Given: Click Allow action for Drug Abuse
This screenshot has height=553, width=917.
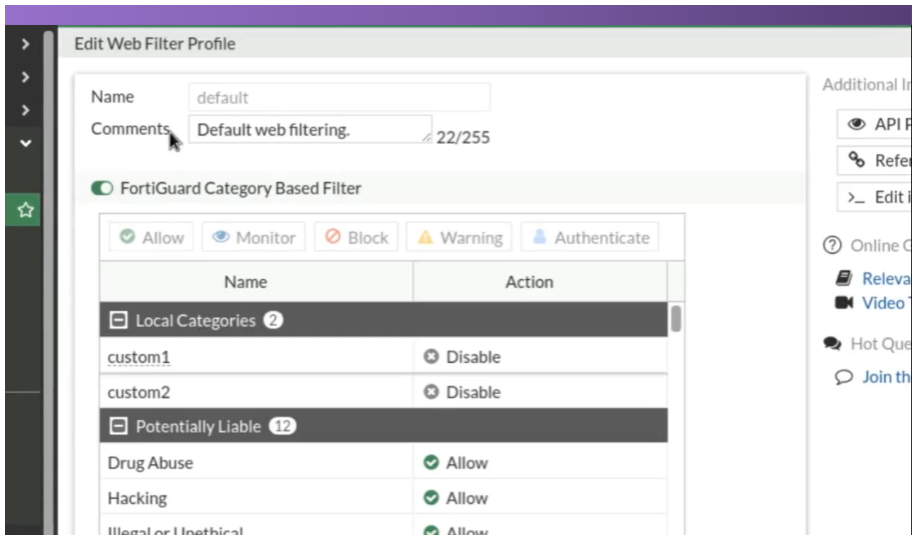Looking at the screenshot, I should [456, 462].
